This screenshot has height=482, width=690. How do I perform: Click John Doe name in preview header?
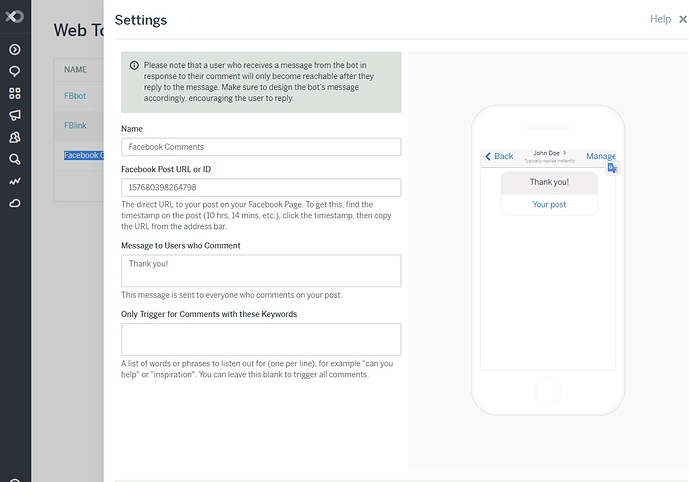[x=547, y=153]
